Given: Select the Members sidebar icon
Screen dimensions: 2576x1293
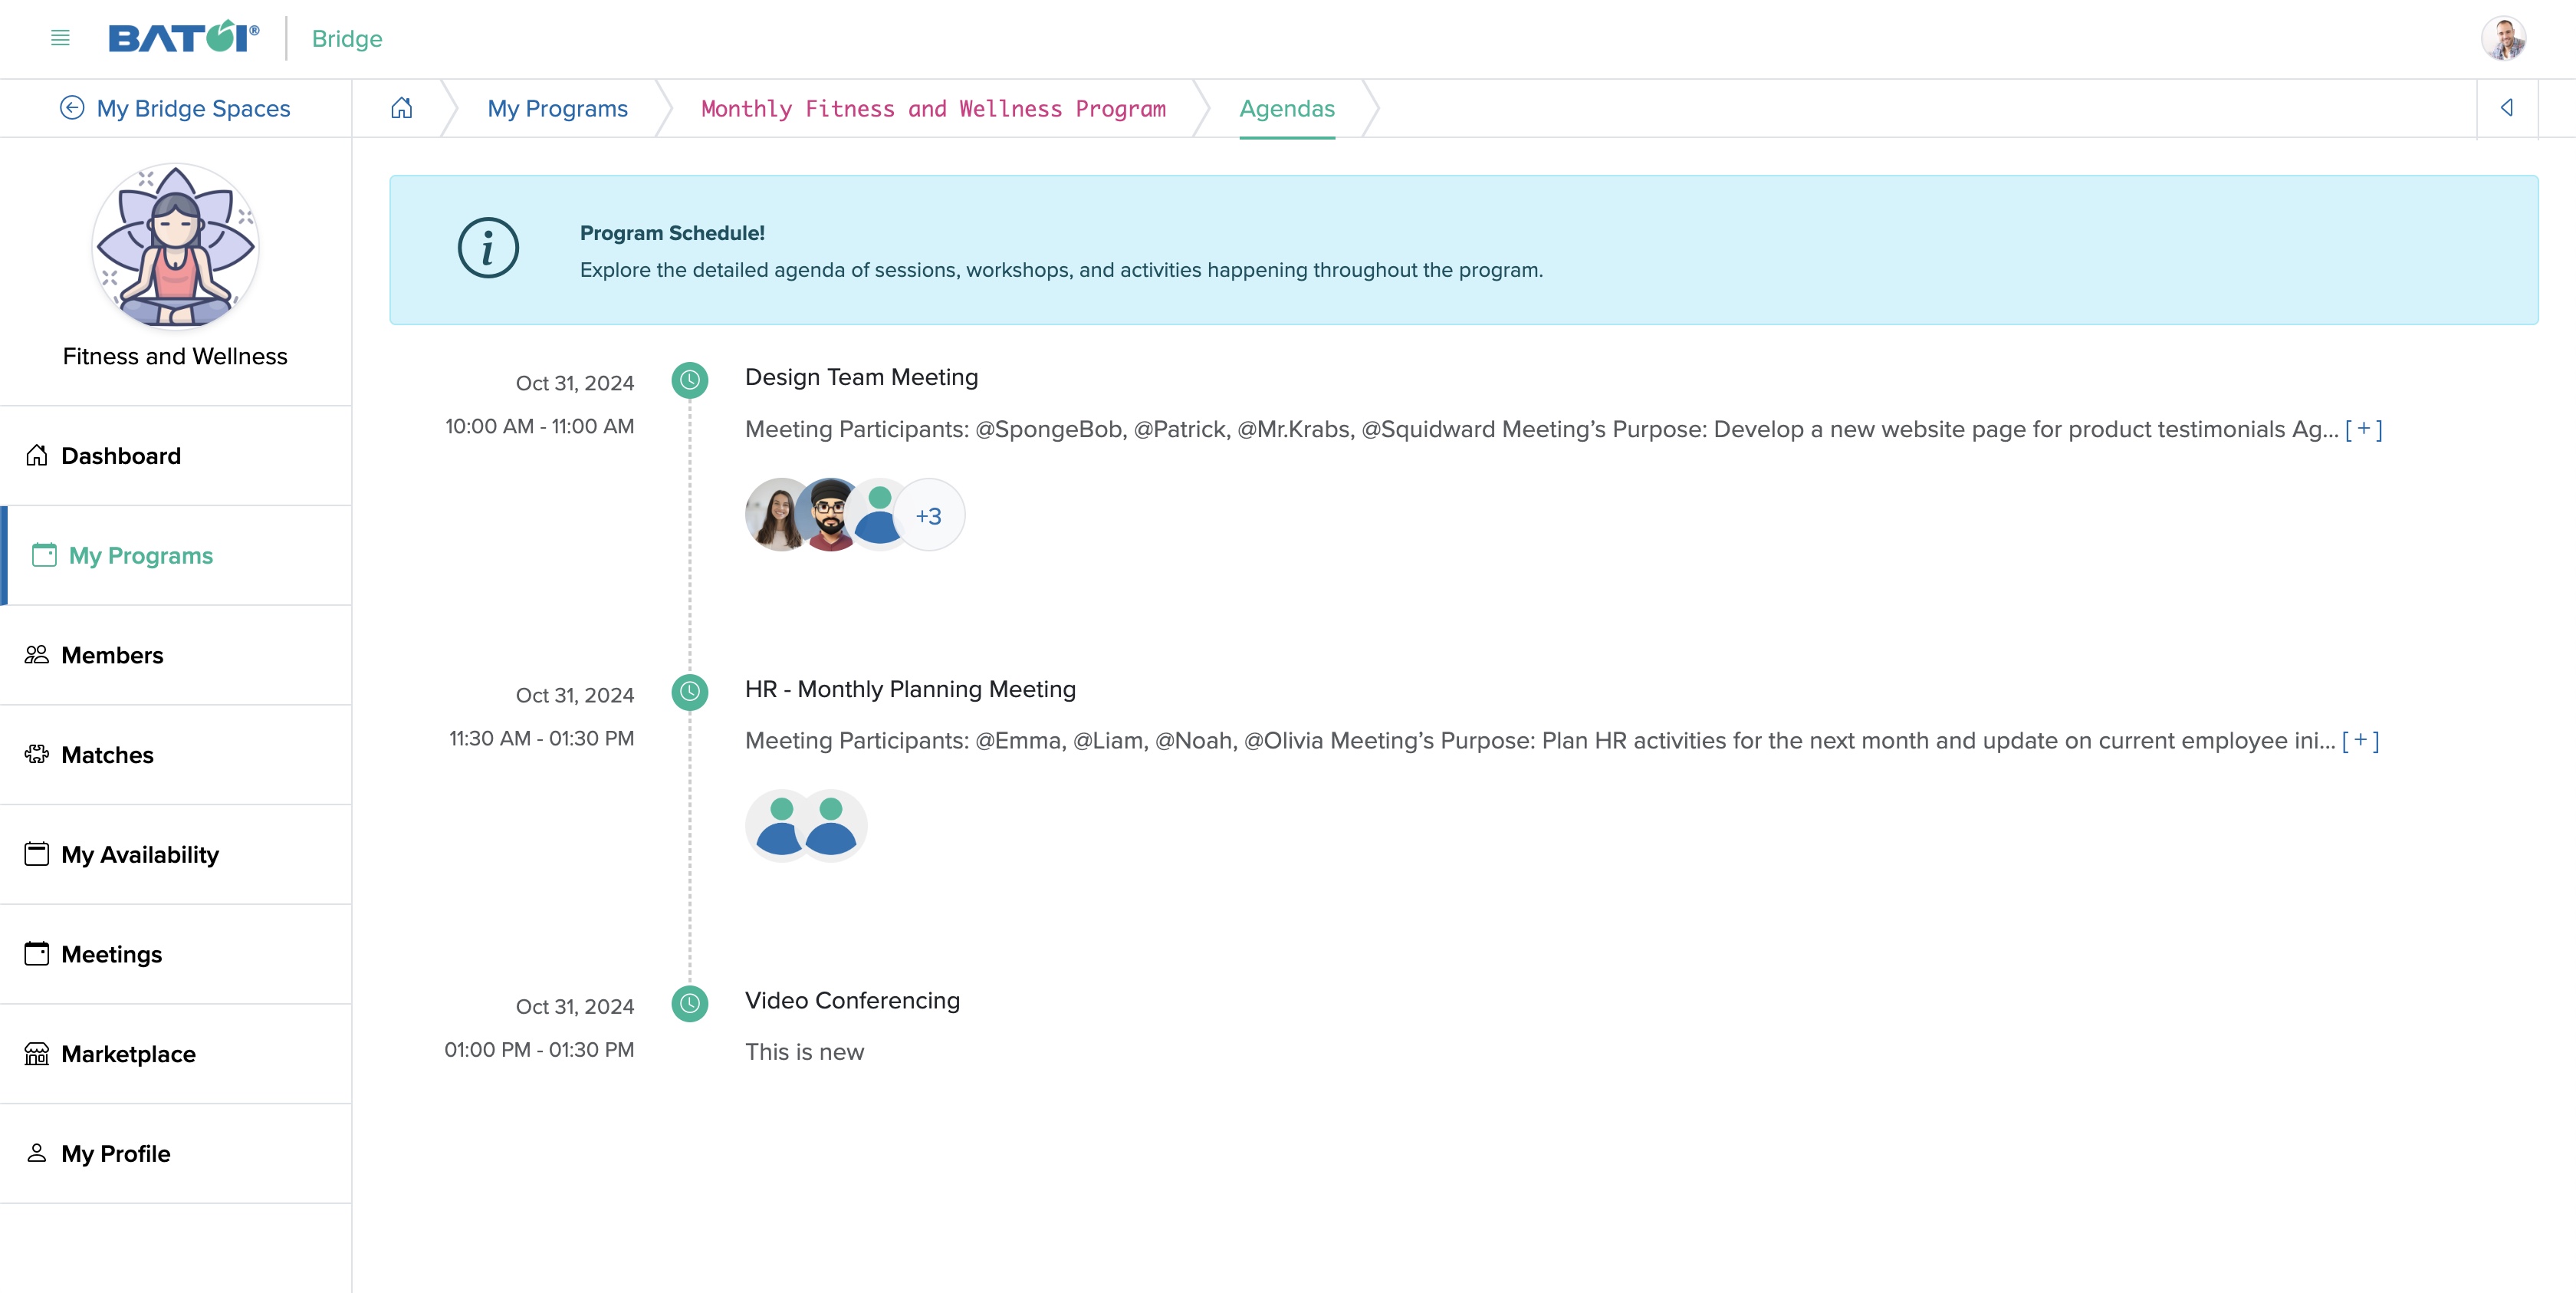Looking at the screenshot, I should [36, 655].
